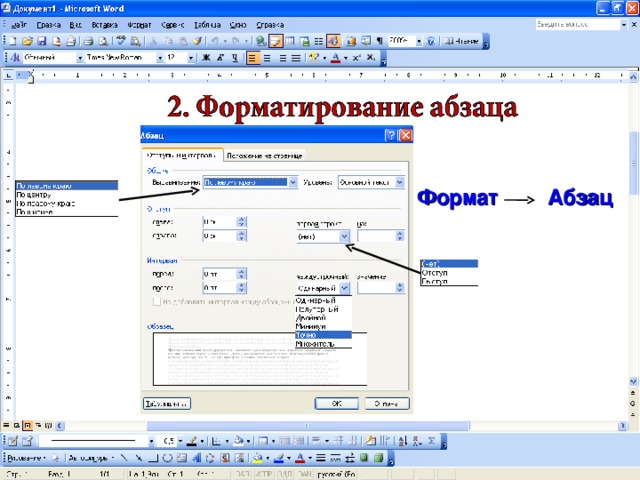Image resolution: width=640 pixels, height=480 pixels.
Task: Open Print Preview from the standard toolbar
Action: [104, 41]
